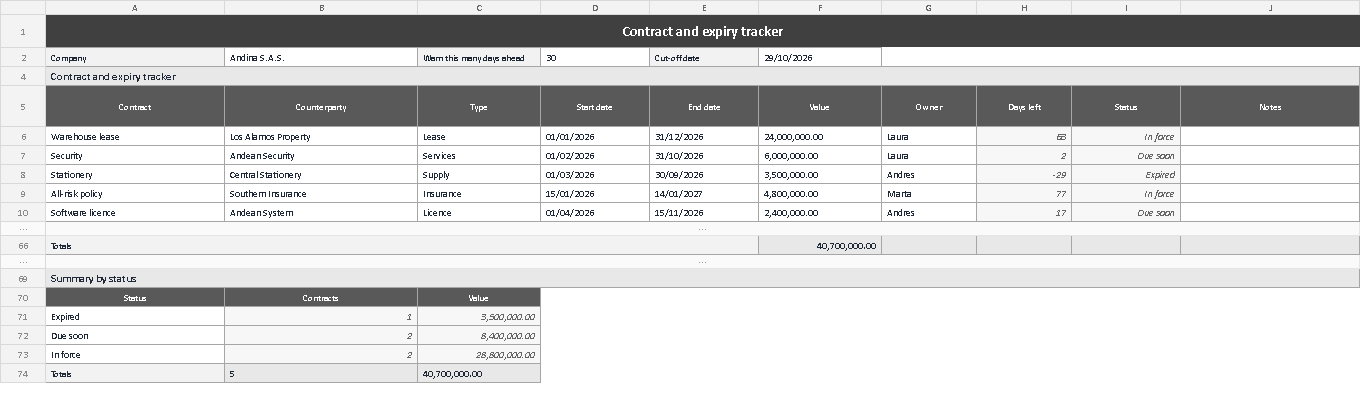Select the cut-off date cell '29/10/2026'

pos(820,57)
